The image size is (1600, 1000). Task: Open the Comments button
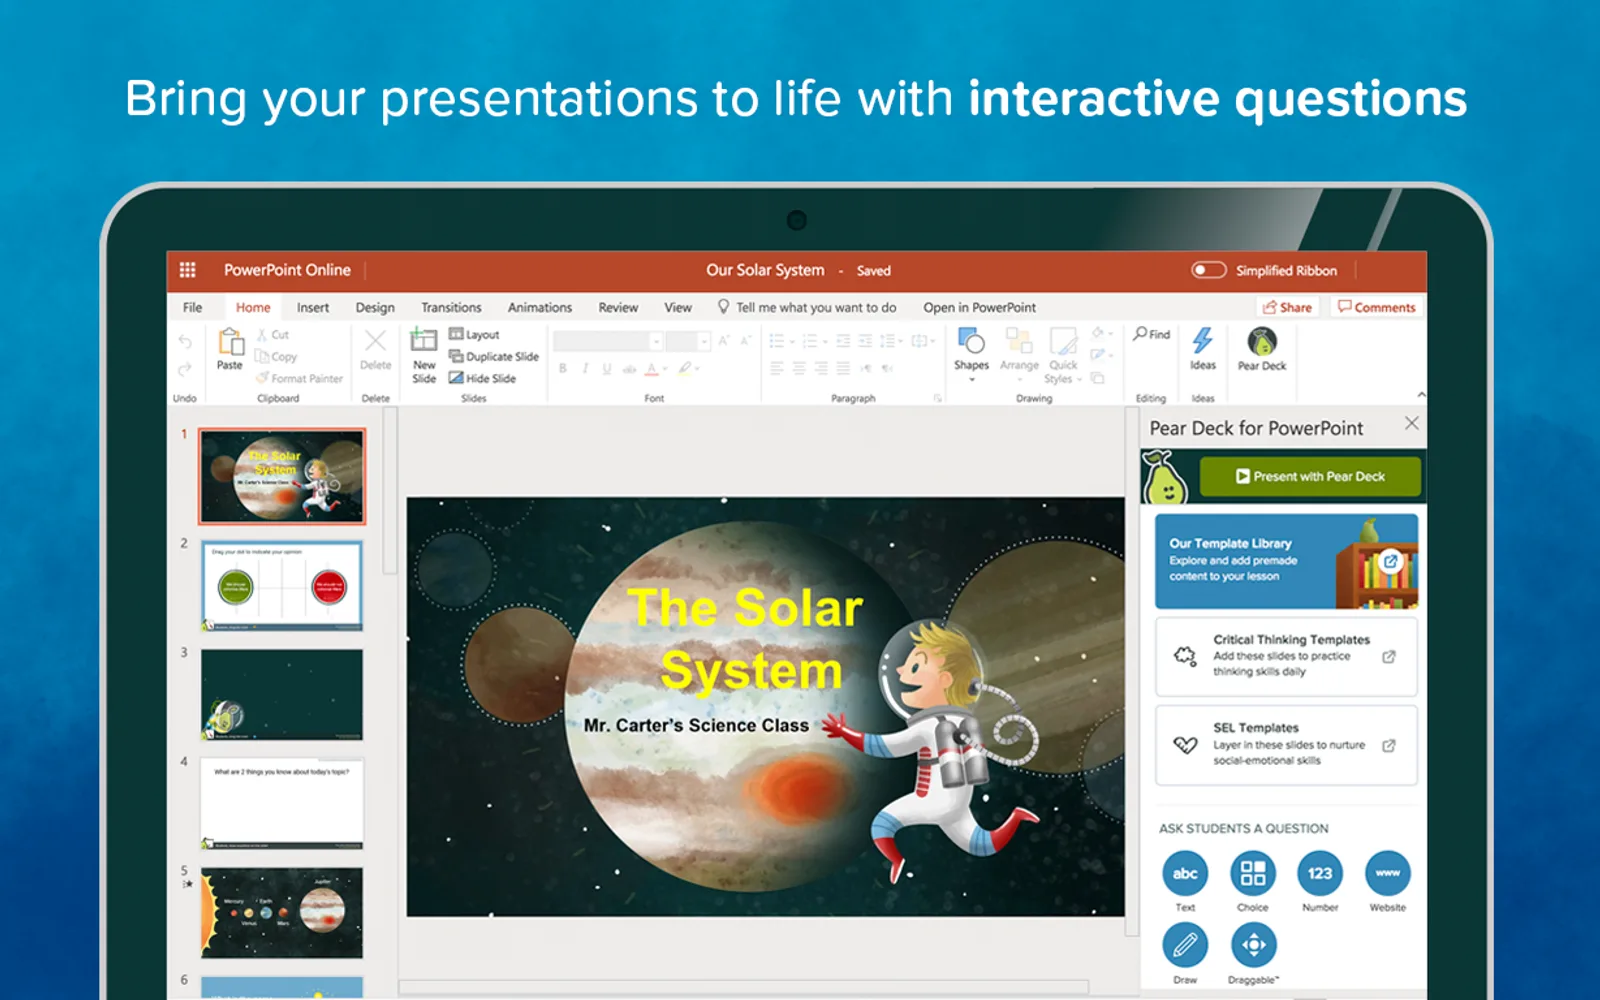click(x=1377, y=307)
